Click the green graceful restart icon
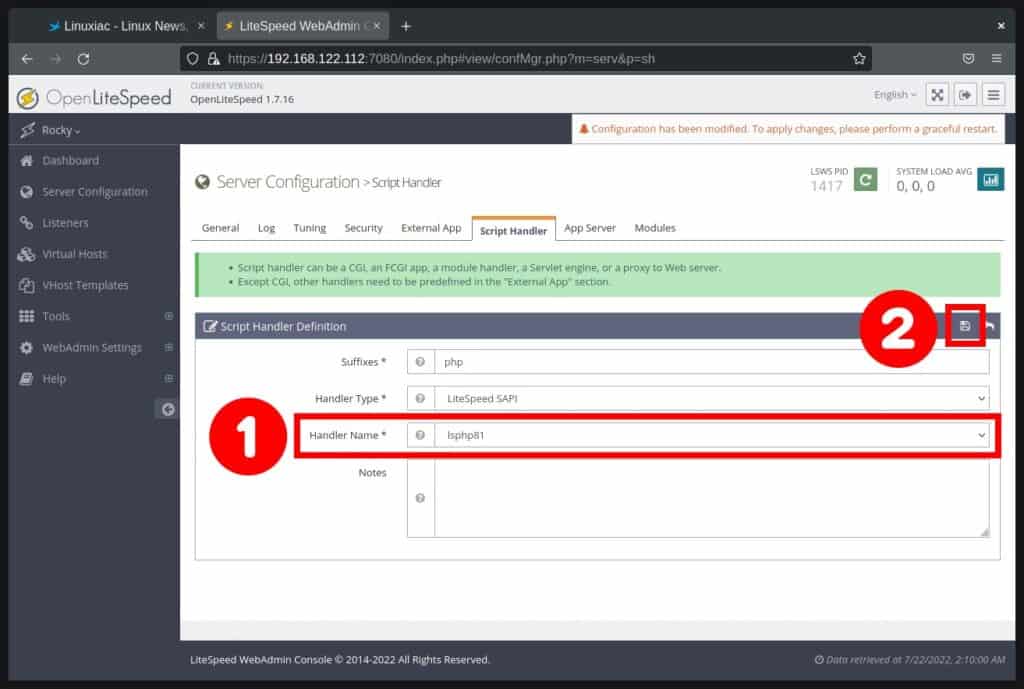 click(x=865, y=180)
